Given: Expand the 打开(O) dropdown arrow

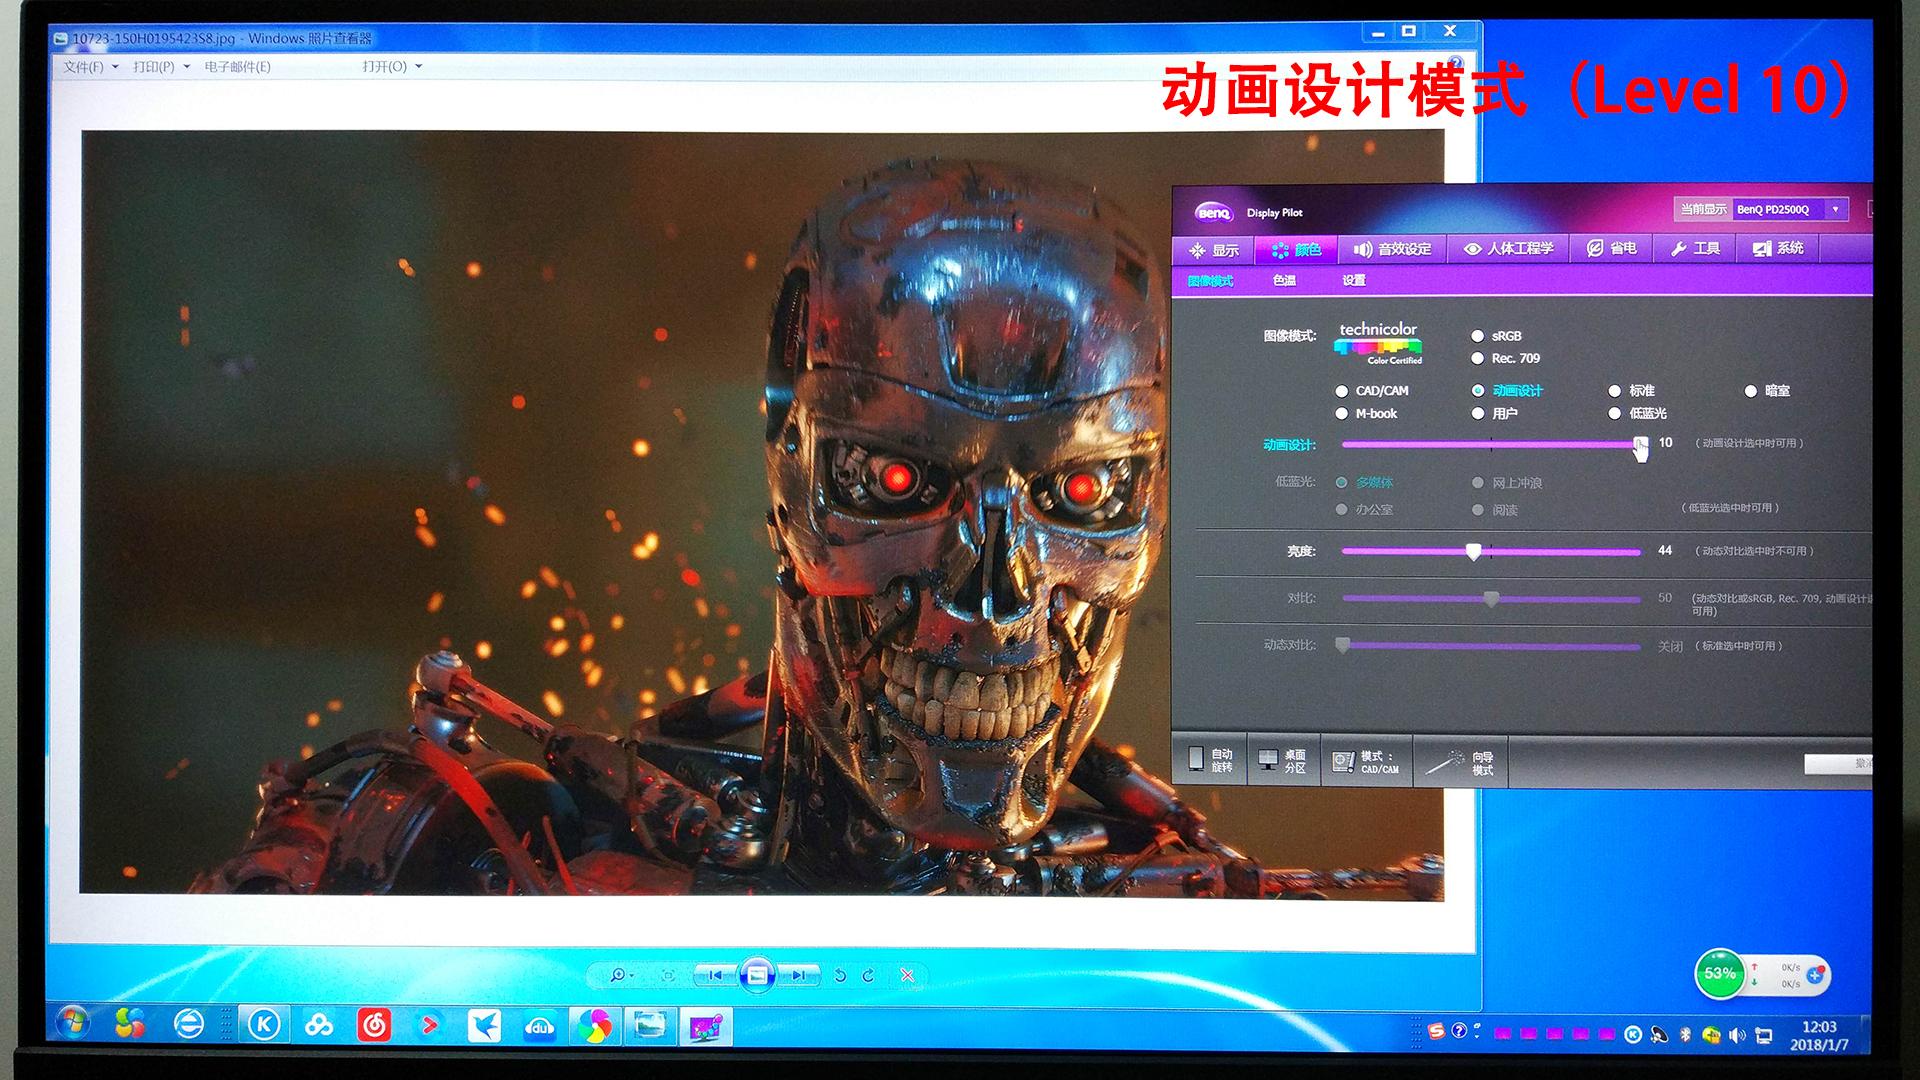Looking at the screenshot, I should 418,67.
